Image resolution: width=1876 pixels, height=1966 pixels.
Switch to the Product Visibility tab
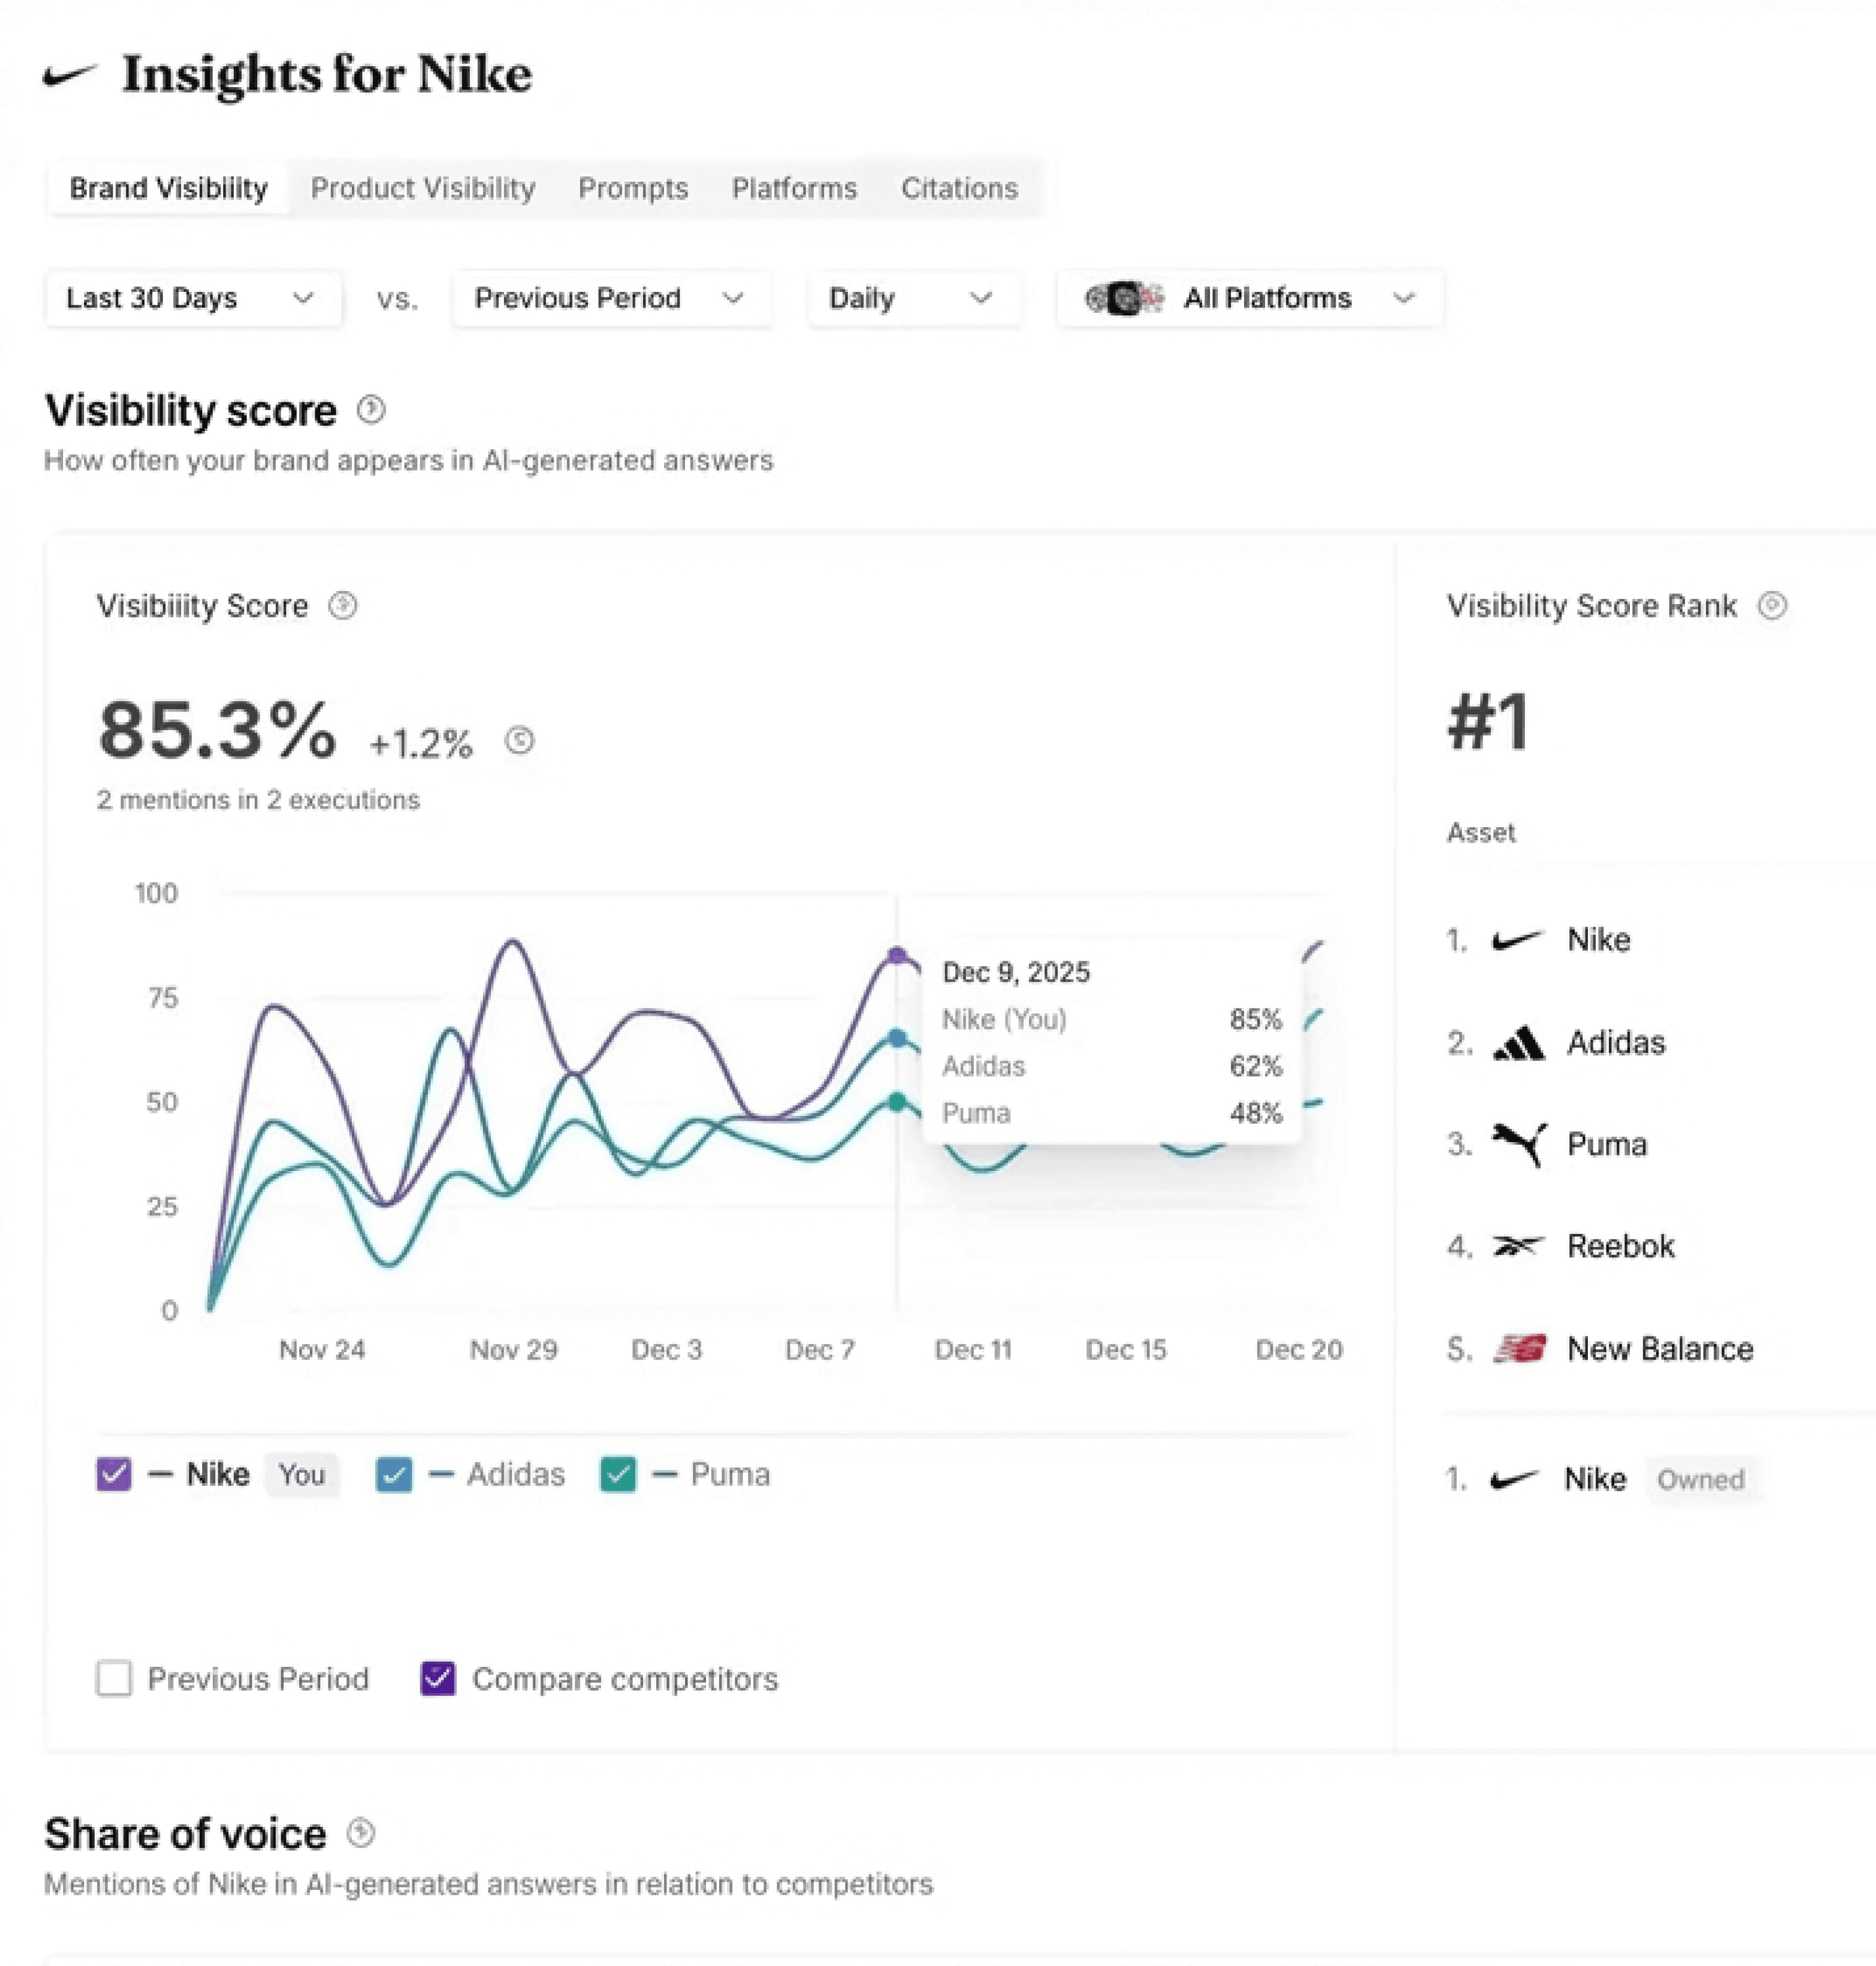pos(422,188)
